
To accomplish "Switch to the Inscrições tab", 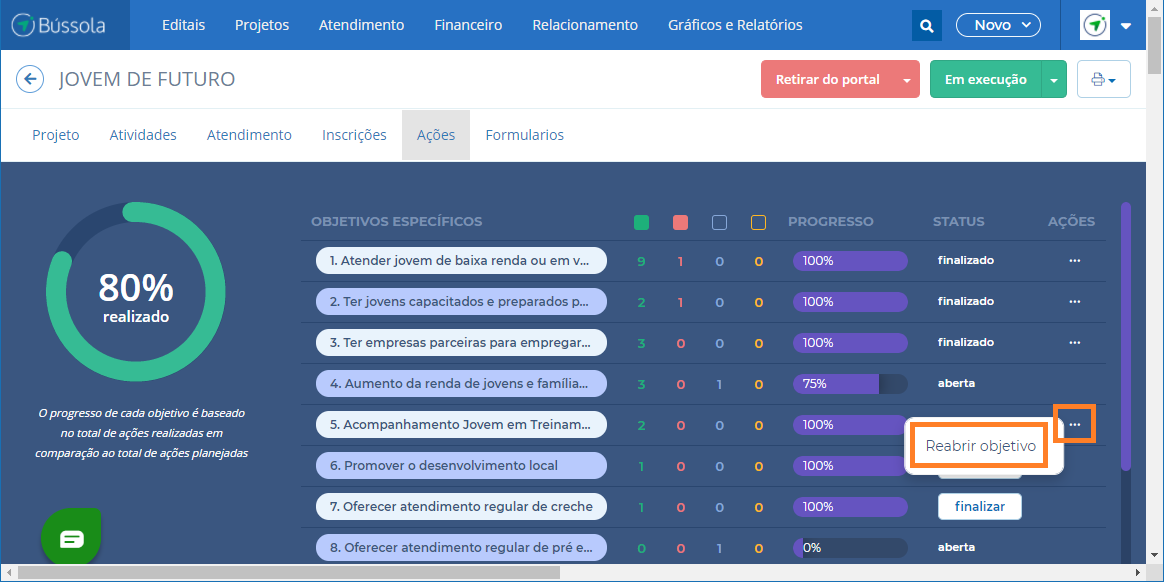I will (354, 135).
